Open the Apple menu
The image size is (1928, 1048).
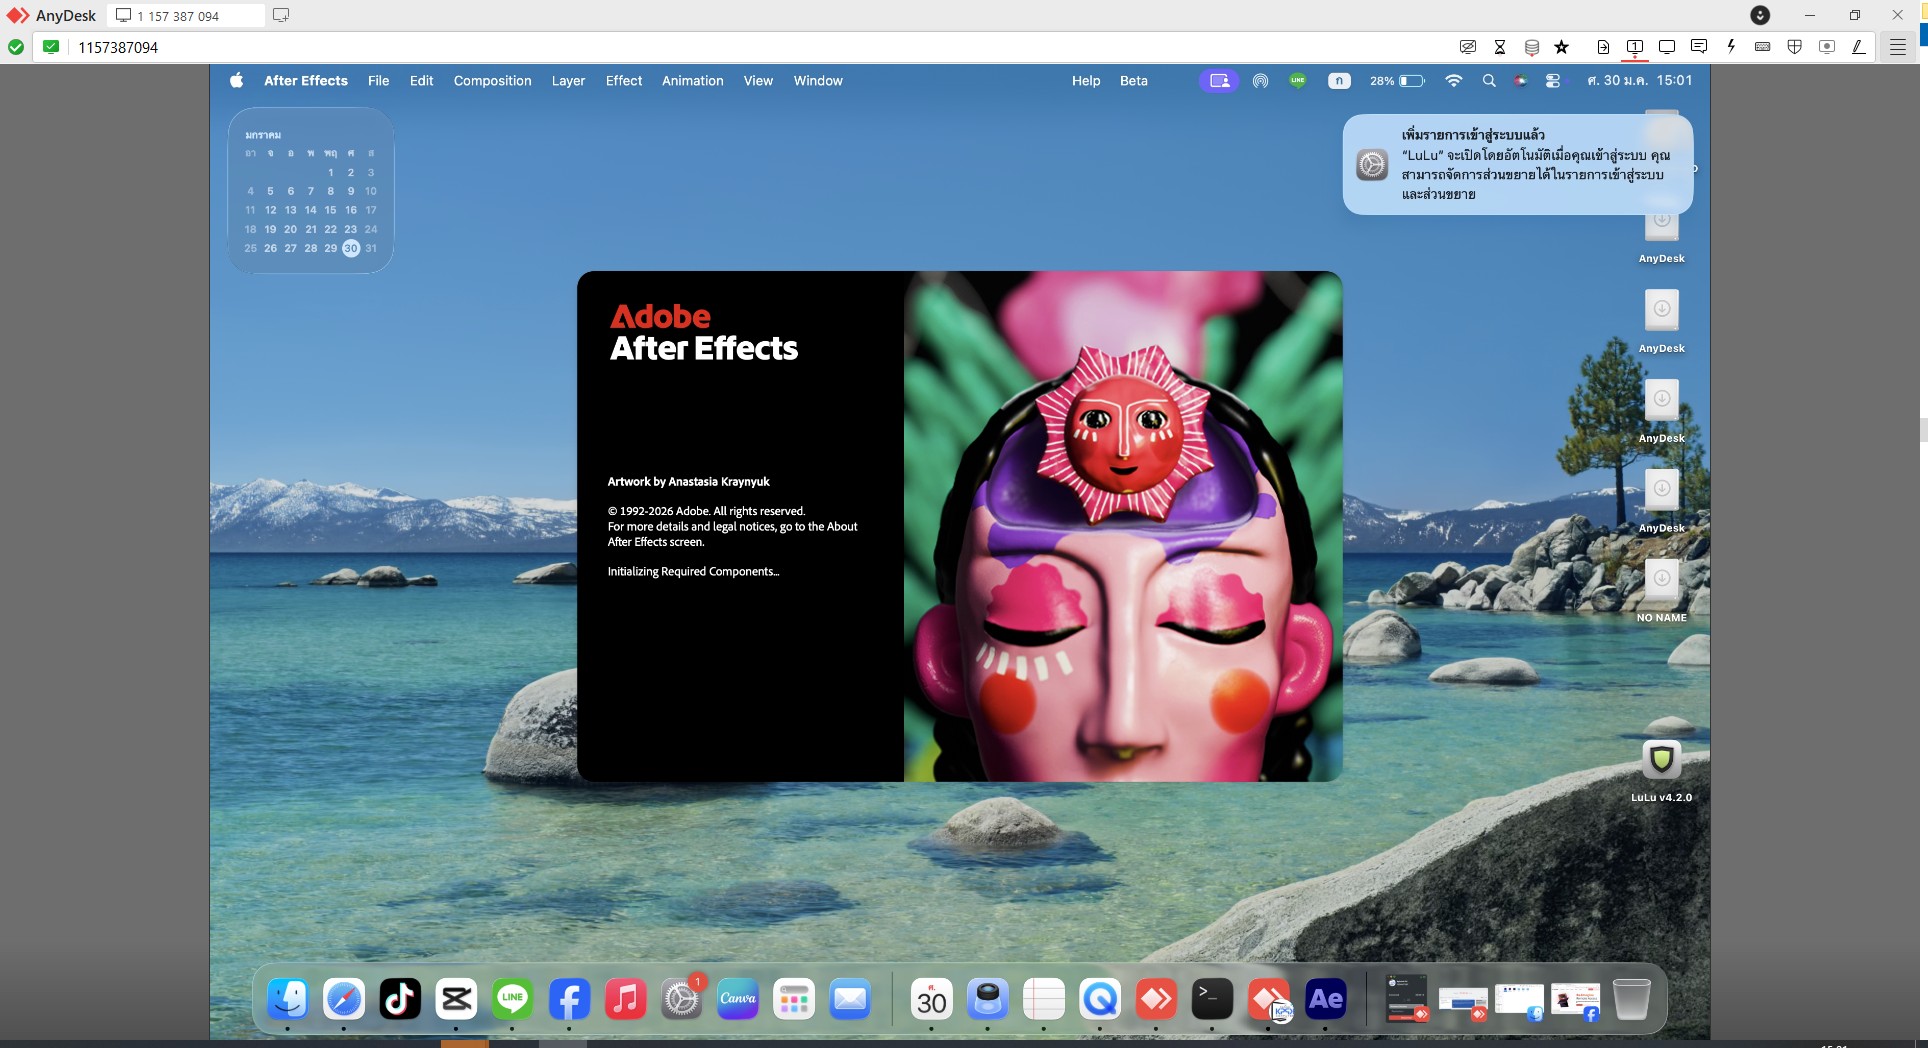point(237,81)
